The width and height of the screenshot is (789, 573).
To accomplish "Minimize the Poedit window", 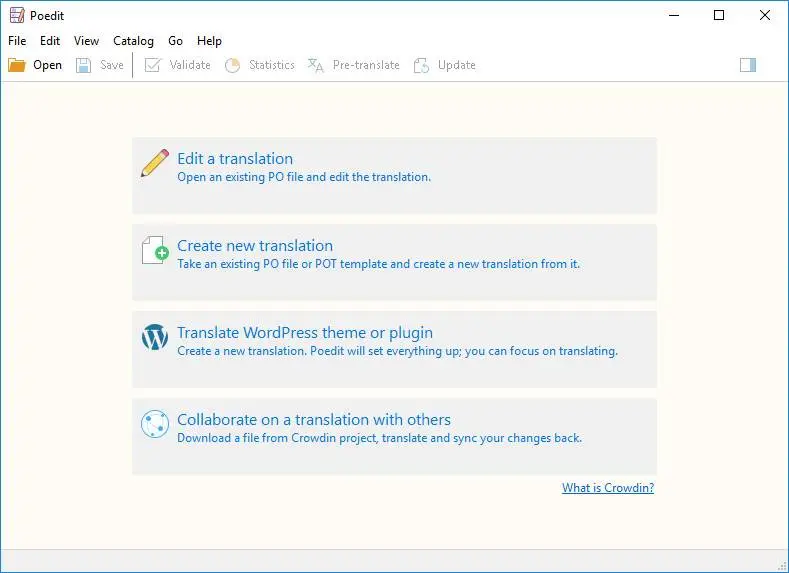I will tap(674, 16).
